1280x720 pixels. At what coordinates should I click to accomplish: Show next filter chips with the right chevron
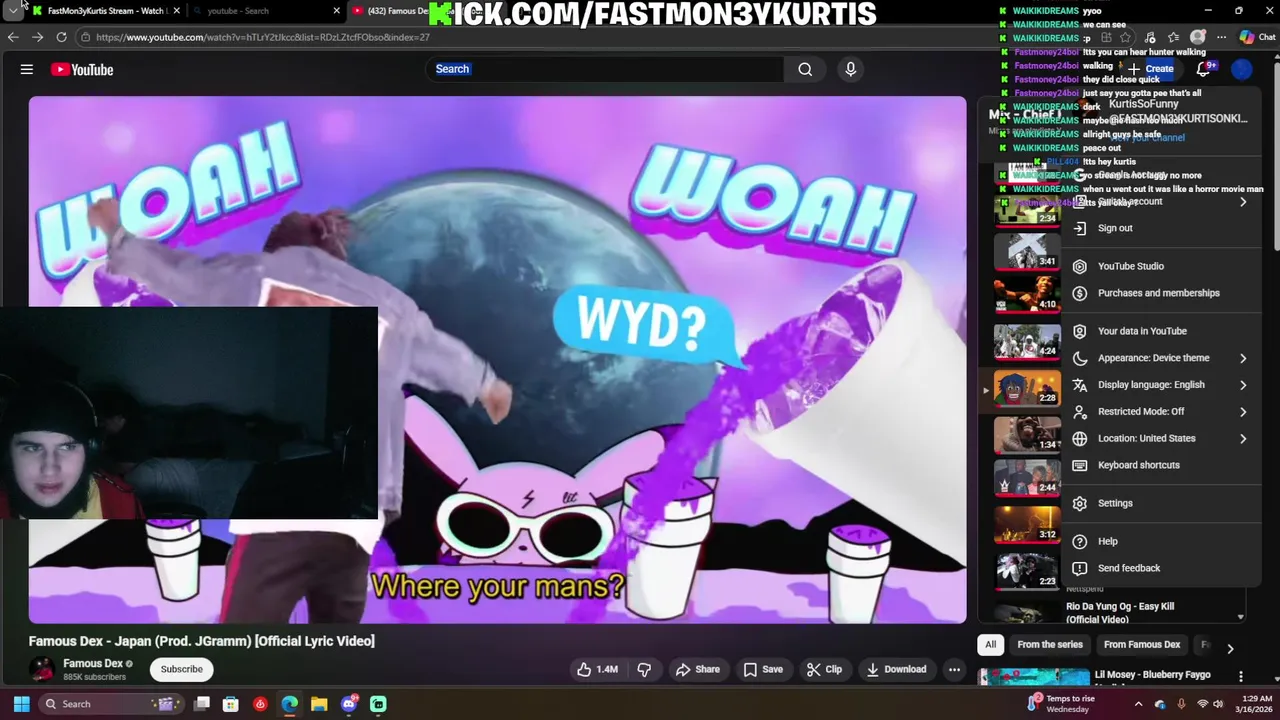coord(1230,648)
